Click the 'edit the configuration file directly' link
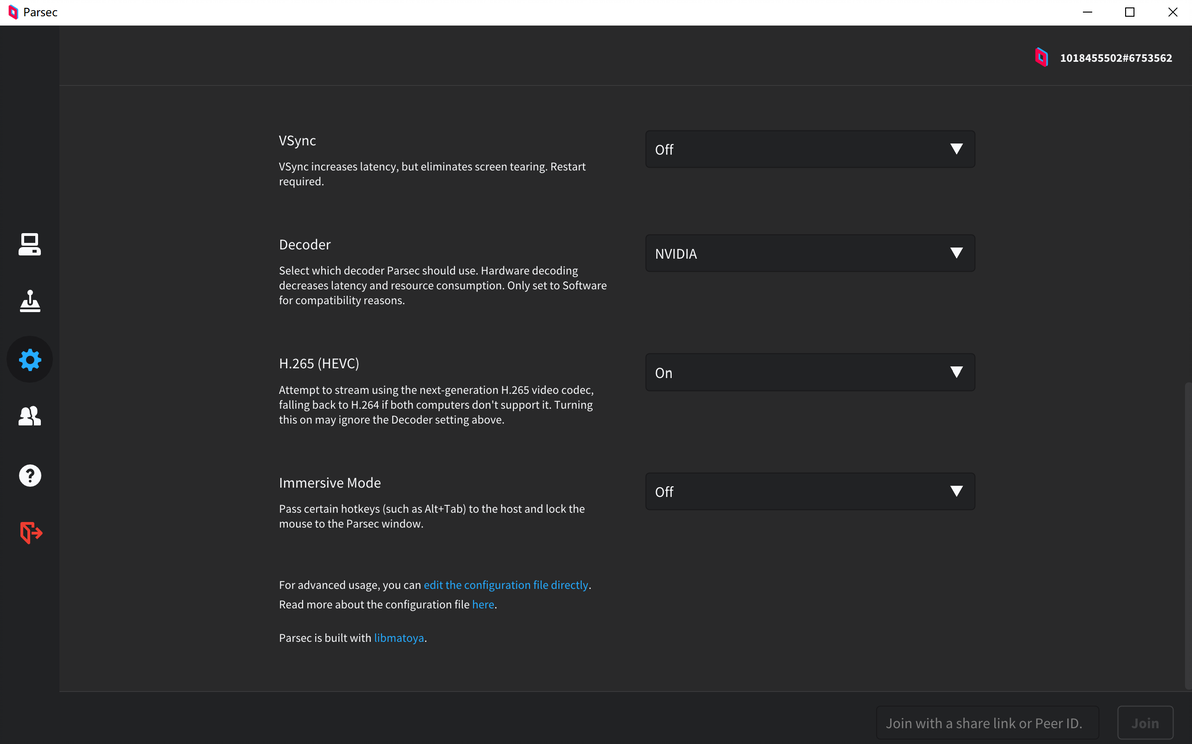Viewport: 1192px width, 744px height. (x=506, y=585)
